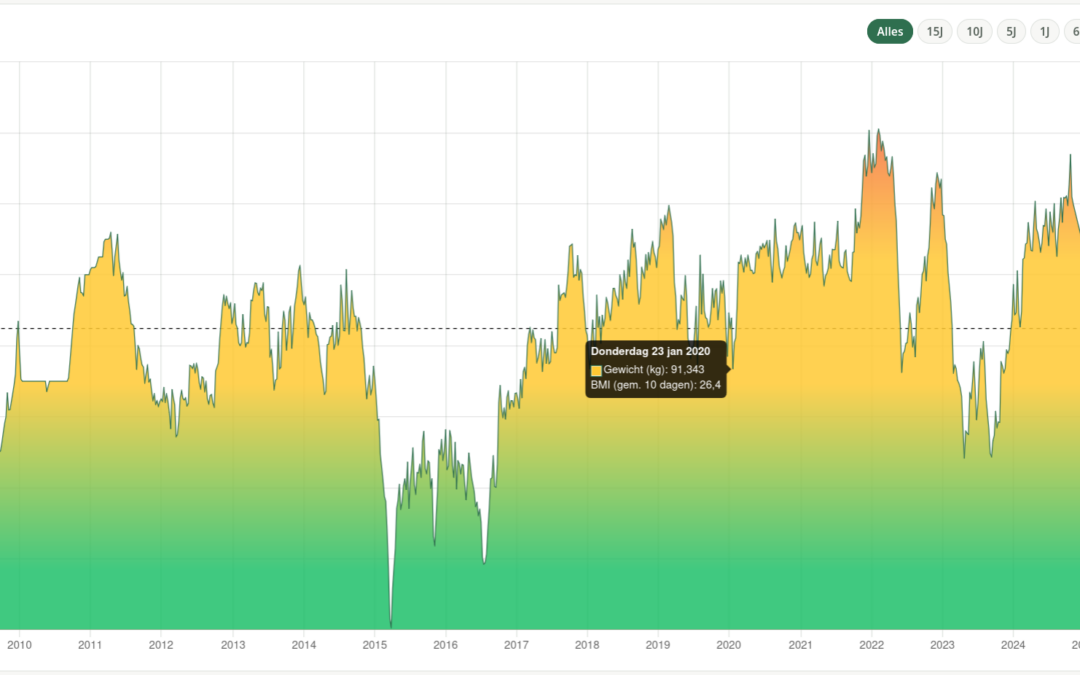Click the 2010 x-axis year label
The image size is (1080, 675).
(x=19, y=645)
